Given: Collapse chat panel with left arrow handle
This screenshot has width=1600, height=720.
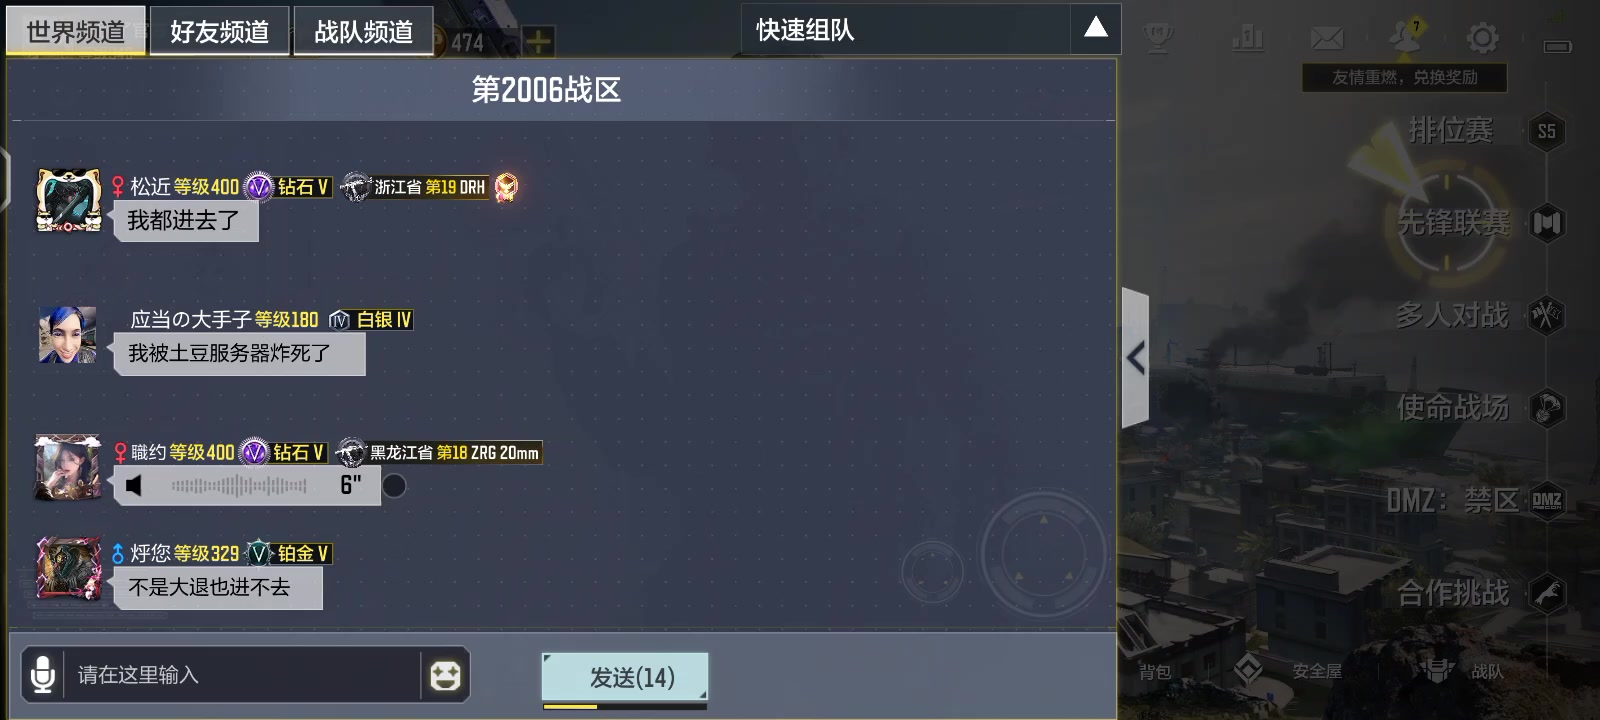Looking at the screenshot, I should pyautogui.click(x=1135, y=358).
